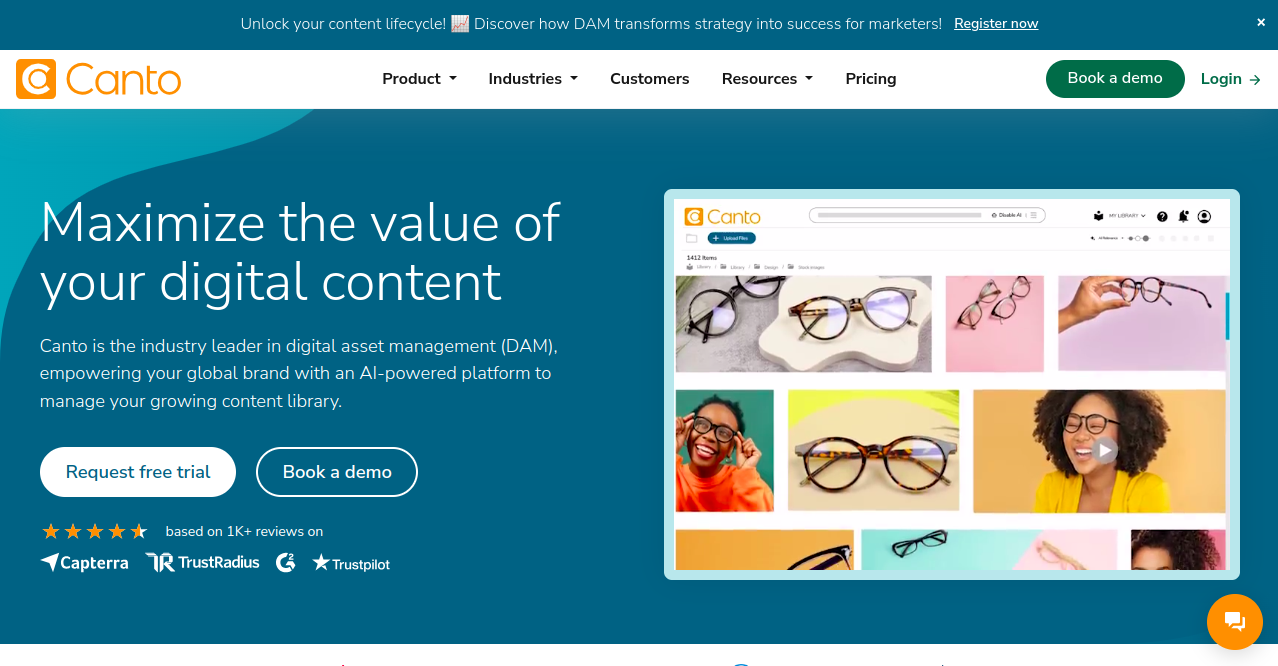Click the TrustRadius review logo
The width and height of the screenshot is (1278, 666).
(x=202, y=562)
